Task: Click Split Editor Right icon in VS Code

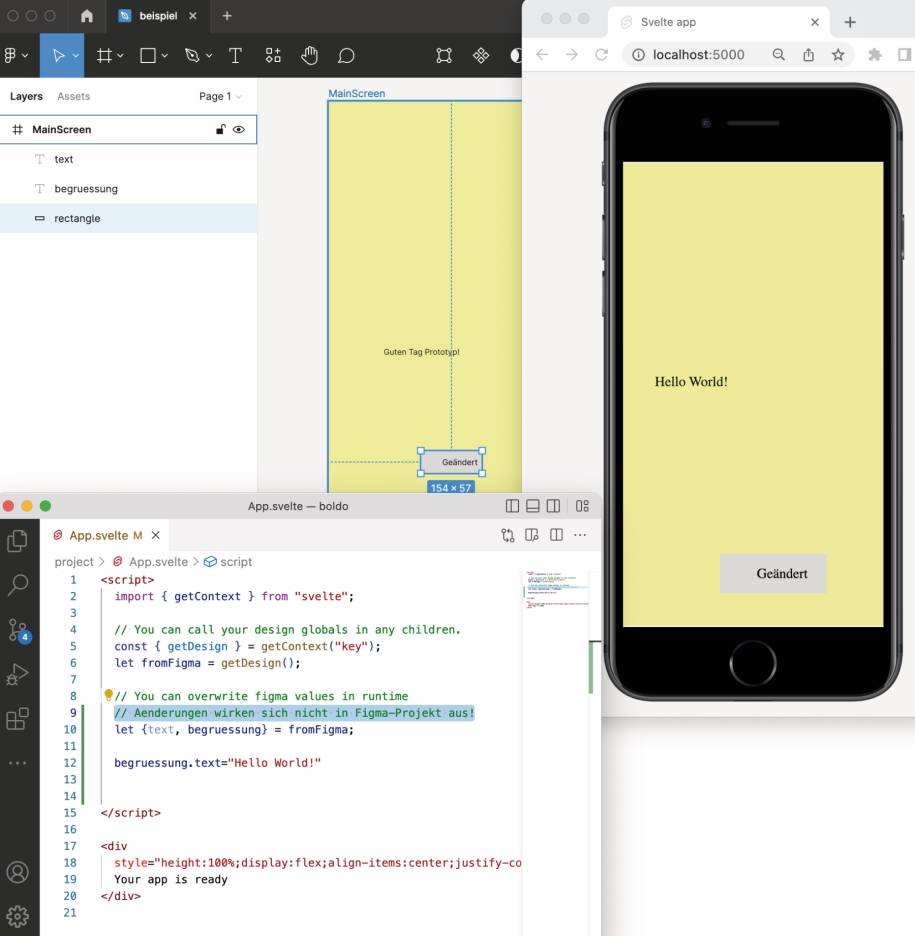Action: point(556,535)
